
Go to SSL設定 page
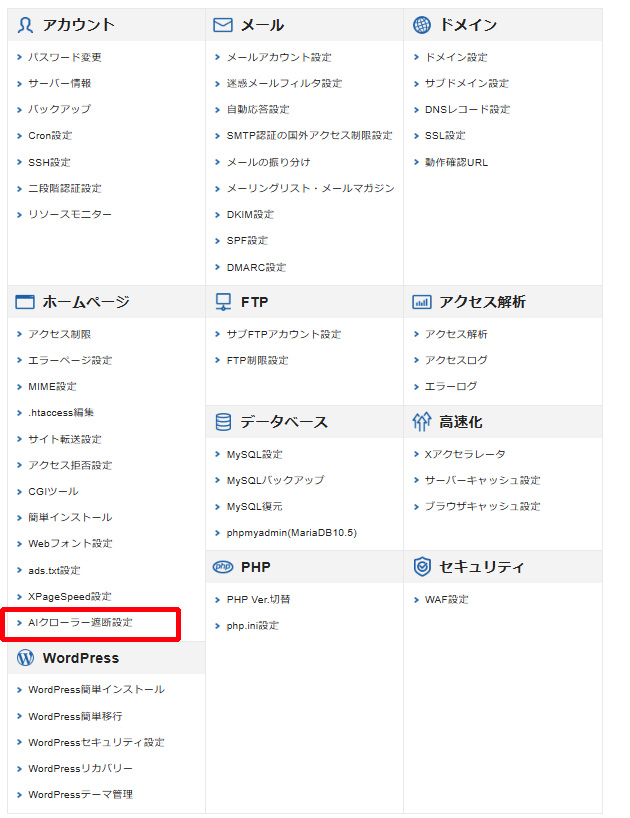pos(445,135)
